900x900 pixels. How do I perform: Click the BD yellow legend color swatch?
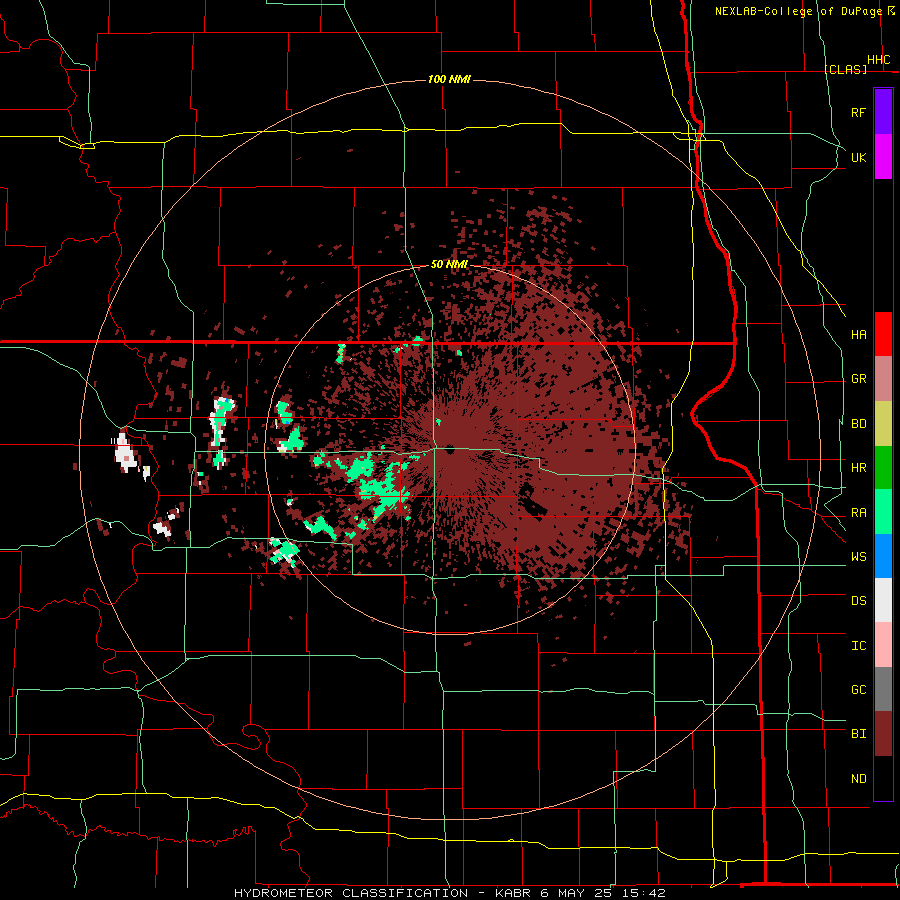click(x=883, y=424)
